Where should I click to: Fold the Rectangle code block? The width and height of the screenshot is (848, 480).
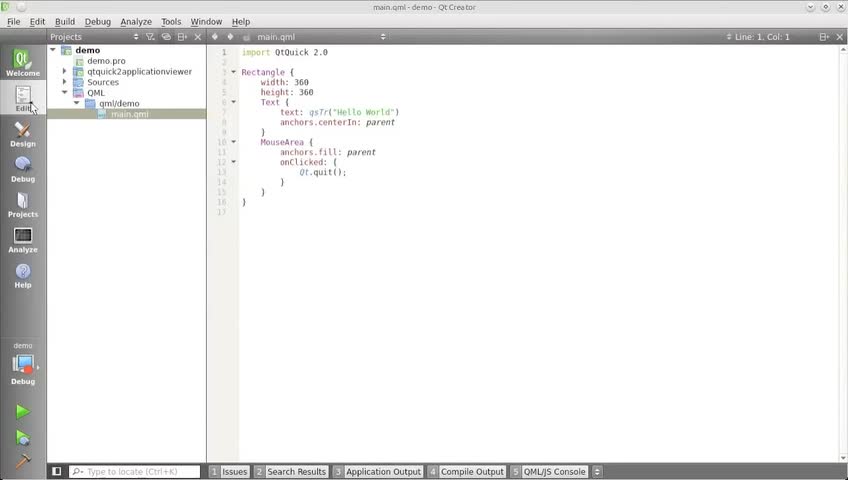pos(234,72)
